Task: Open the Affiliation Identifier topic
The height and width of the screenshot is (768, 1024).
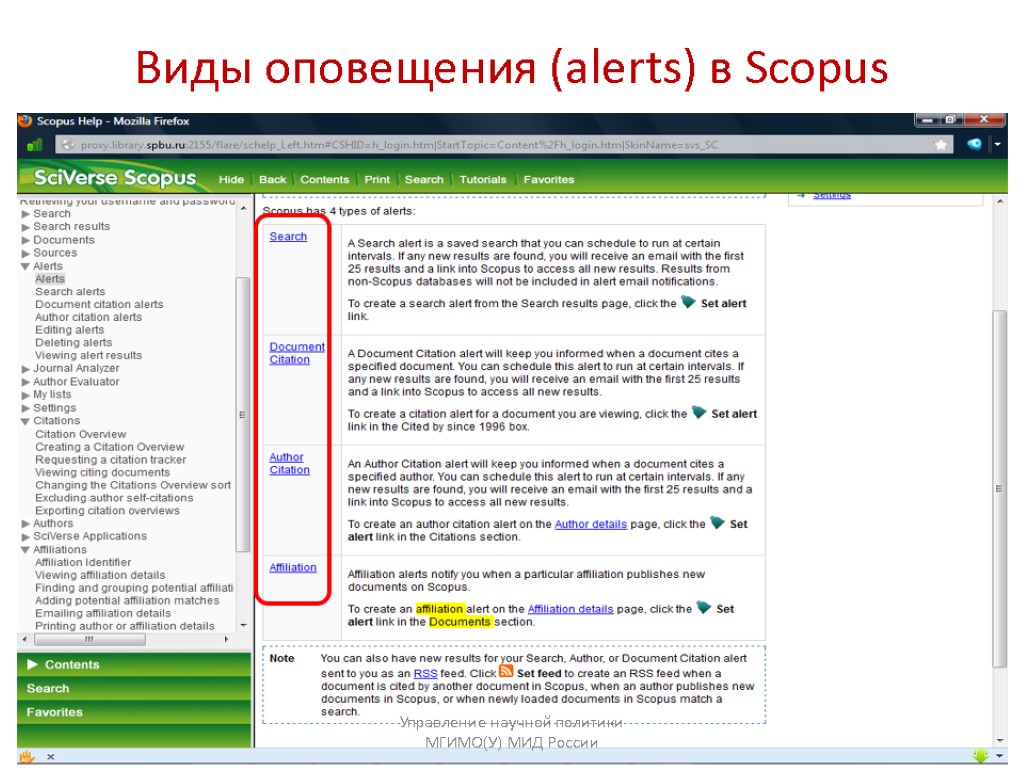Action: (83, 562)
